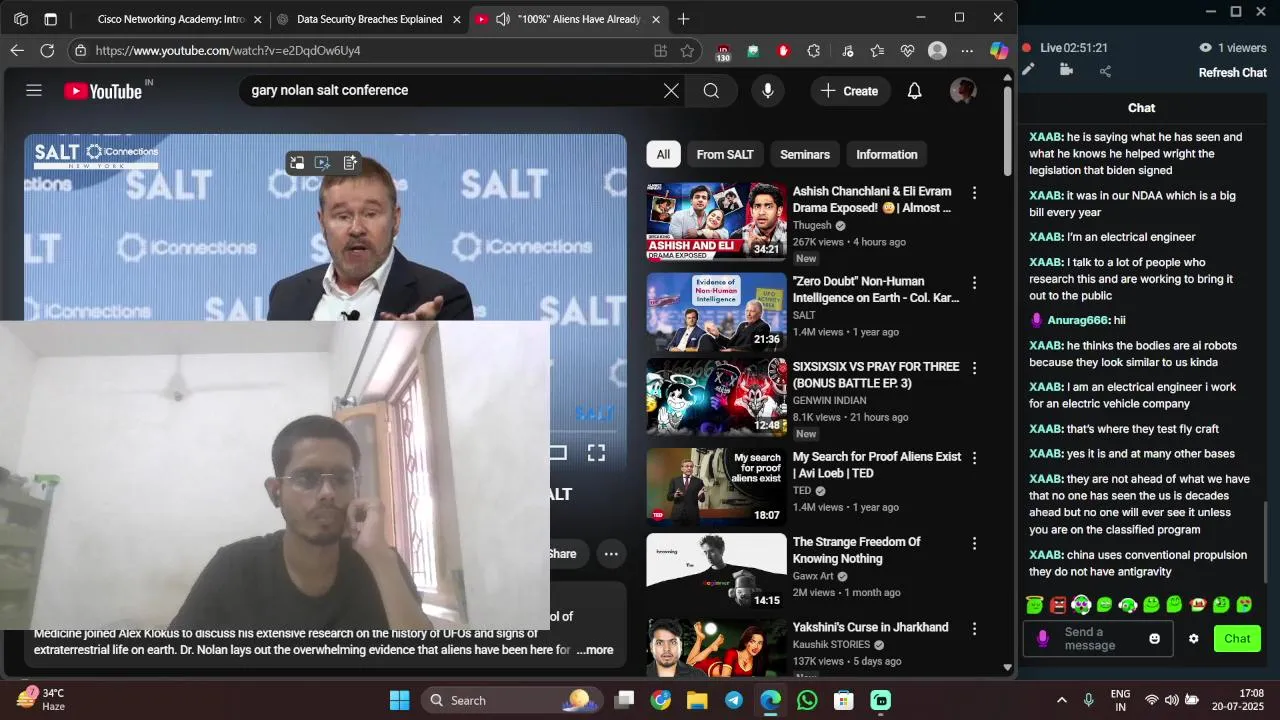Mute the tab via speaker icon
This screenshot has width=1280, height=720.
[x=502, y=19]
